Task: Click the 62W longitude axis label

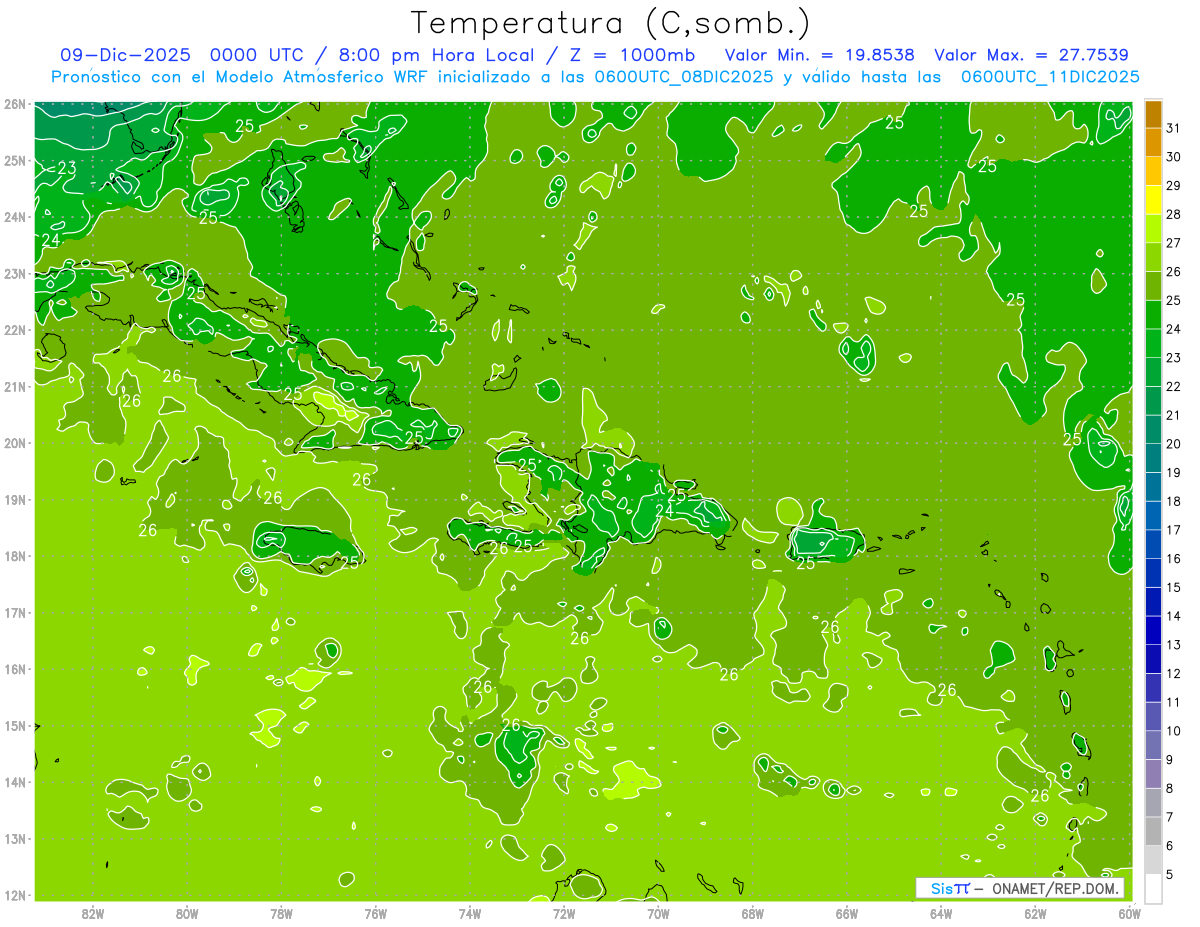Action: point(1035,913)
